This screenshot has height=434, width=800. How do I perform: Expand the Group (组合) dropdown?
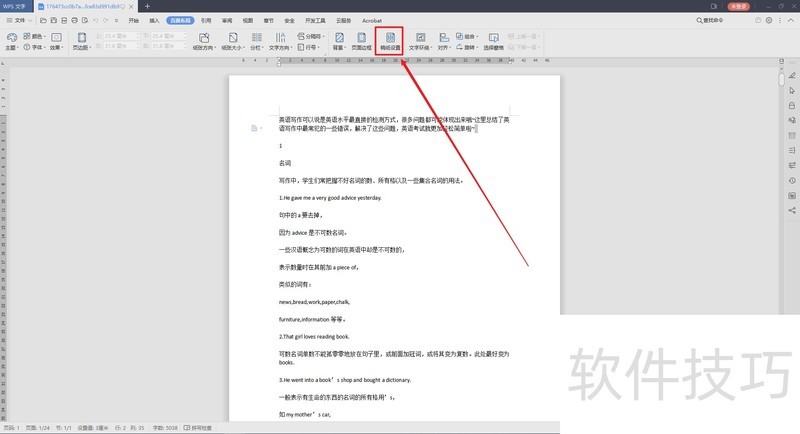click(467, 36)
